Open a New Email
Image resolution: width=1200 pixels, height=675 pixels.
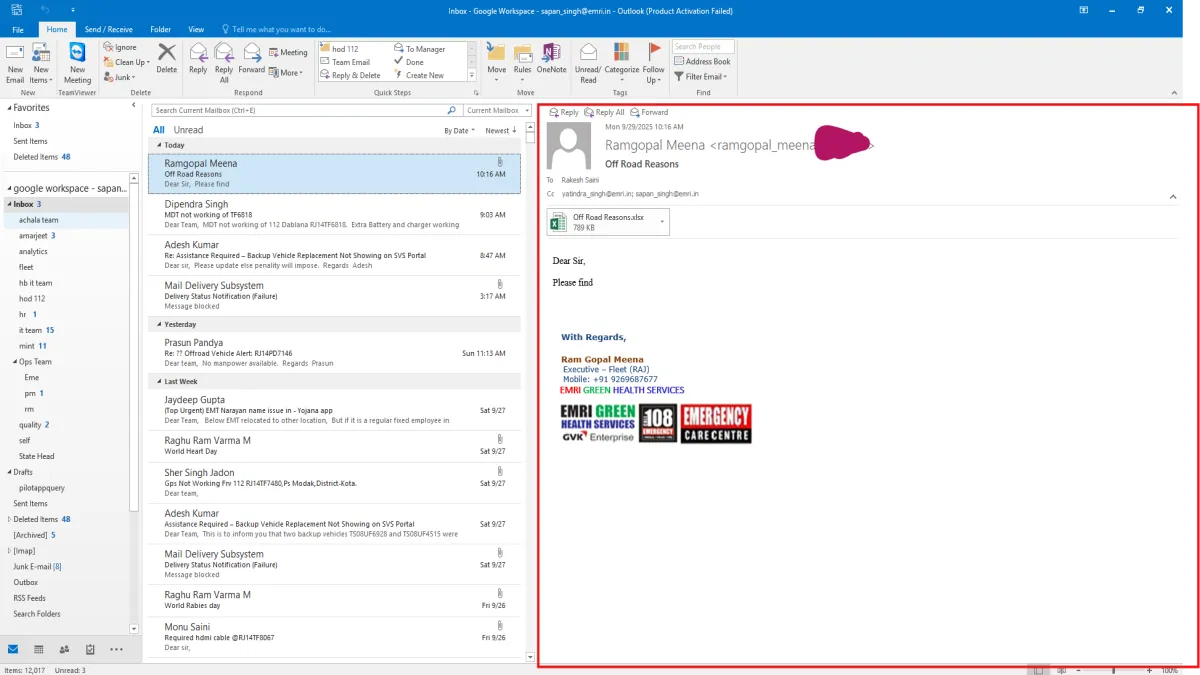(x=14, y=62)
